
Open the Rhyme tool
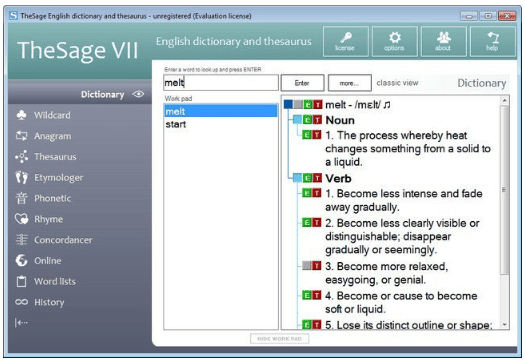click(49, 219)
